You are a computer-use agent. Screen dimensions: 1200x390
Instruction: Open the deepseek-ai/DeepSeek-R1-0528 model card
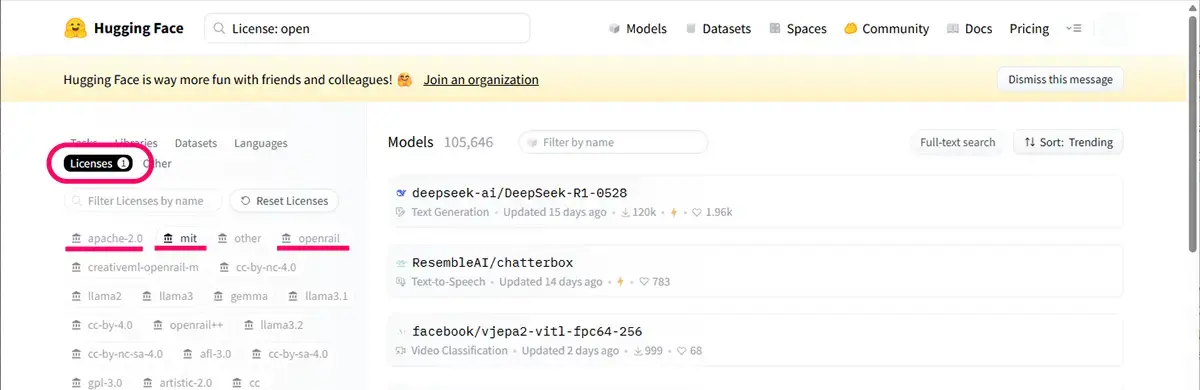coord(755,201)
